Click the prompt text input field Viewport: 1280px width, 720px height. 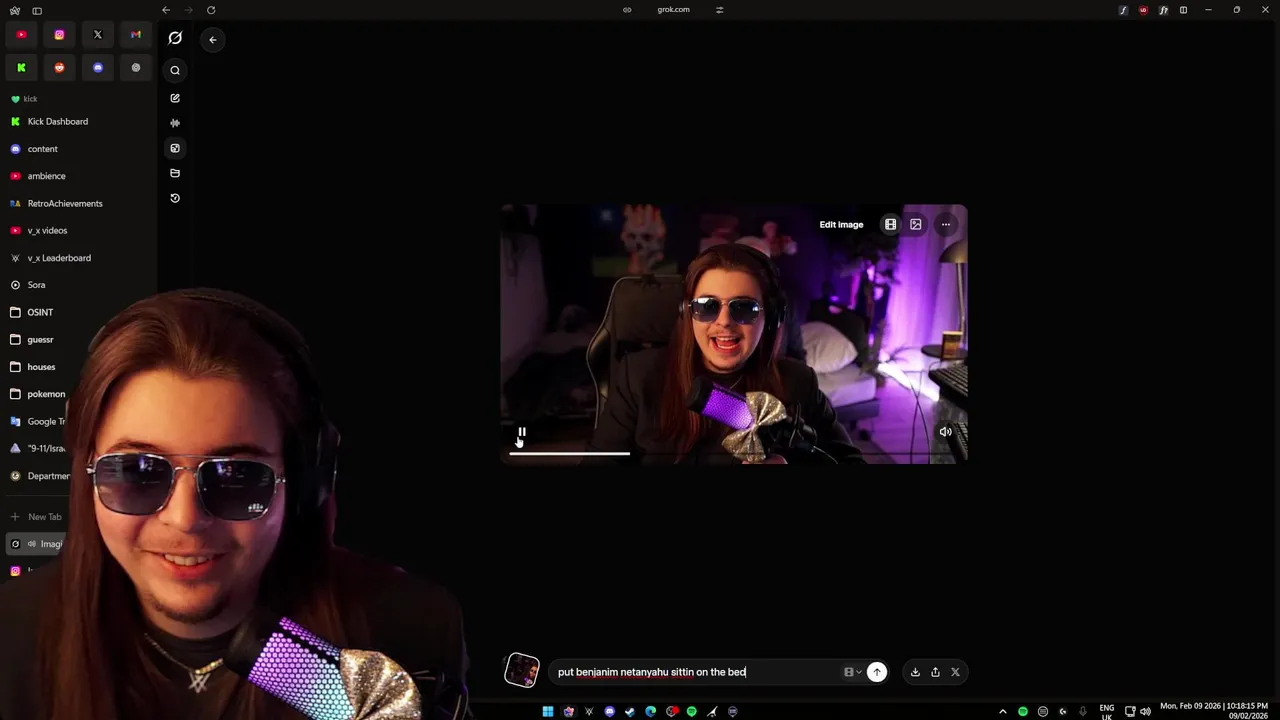tap(697, 672)
